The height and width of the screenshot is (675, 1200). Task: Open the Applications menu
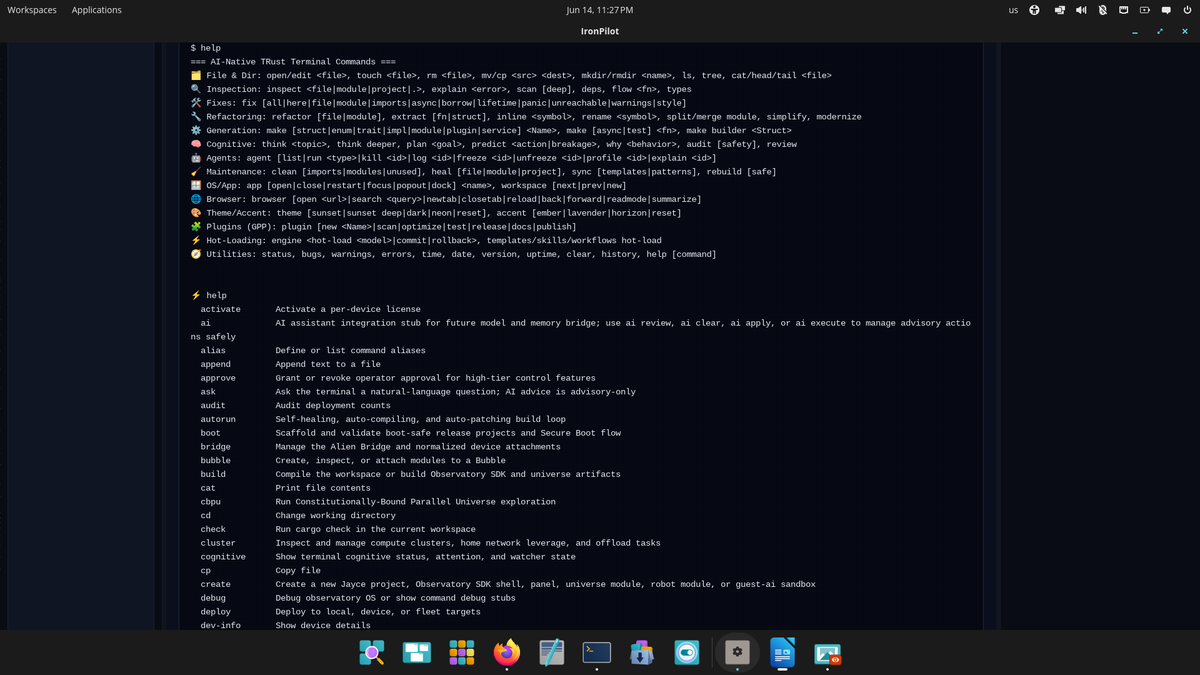pos(97,10)
